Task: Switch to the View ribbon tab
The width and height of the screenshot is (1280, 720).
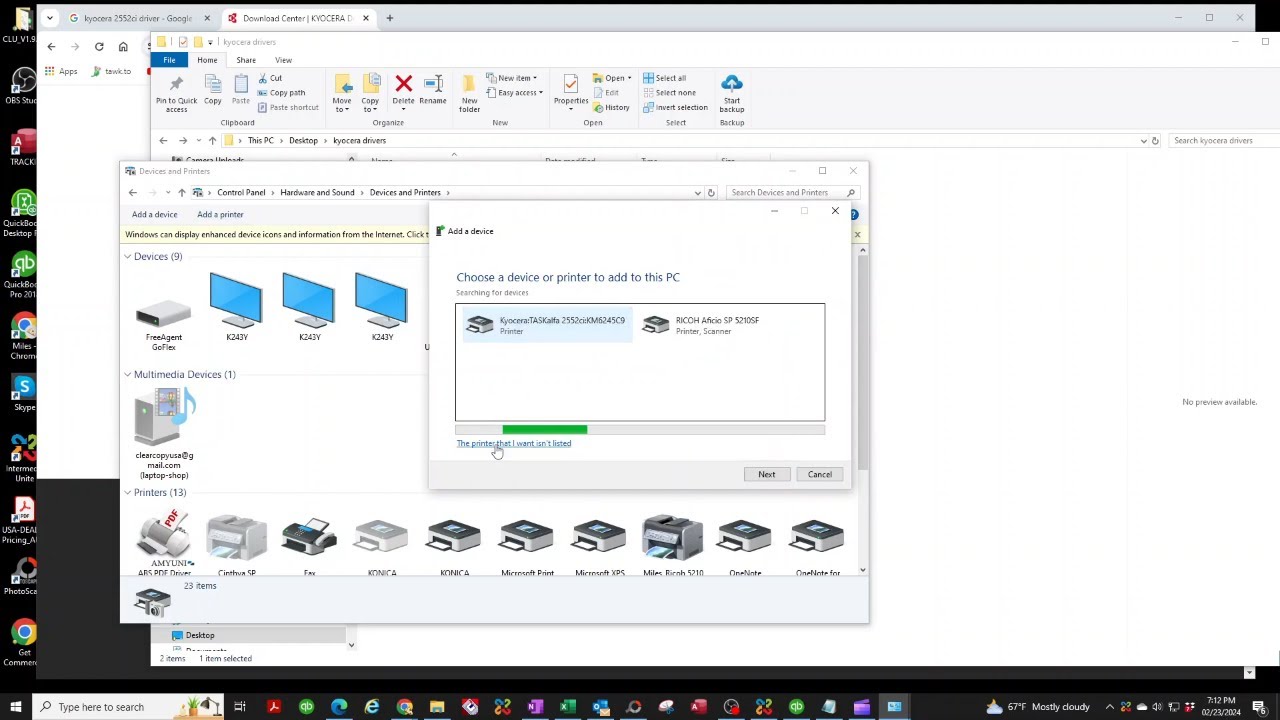Action: click(x=283, y=60)
